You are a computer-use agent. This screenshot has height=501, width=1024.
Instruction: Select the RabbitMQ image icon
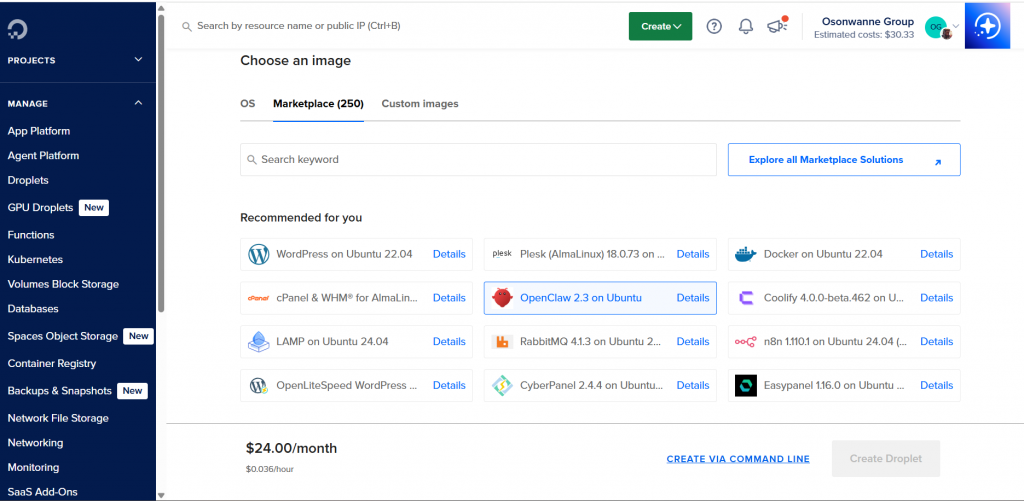(x=503, y=342)
